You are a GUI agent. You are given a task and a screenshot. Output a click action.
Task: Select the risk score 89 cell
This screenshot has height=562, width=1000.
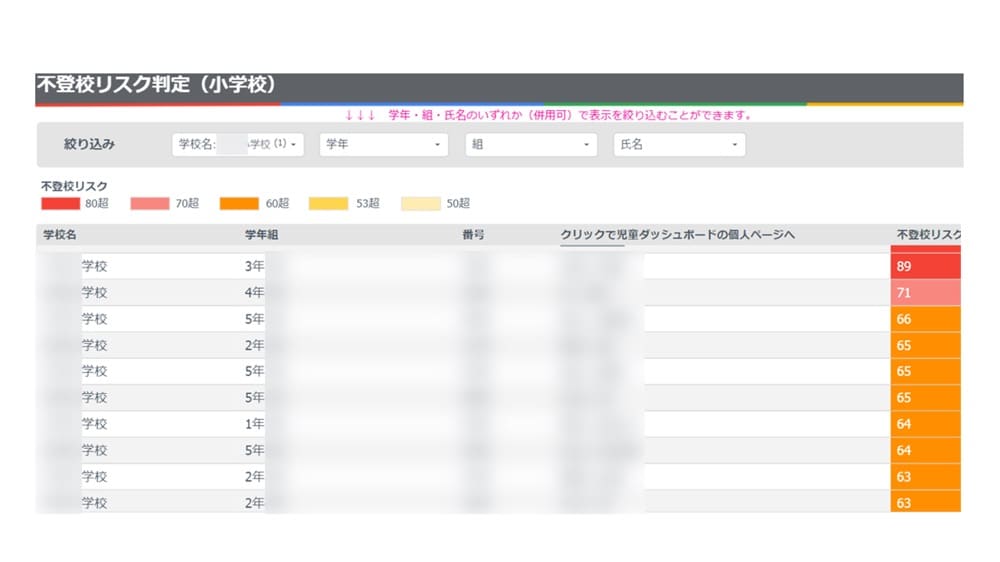click(x=924, y=267)
